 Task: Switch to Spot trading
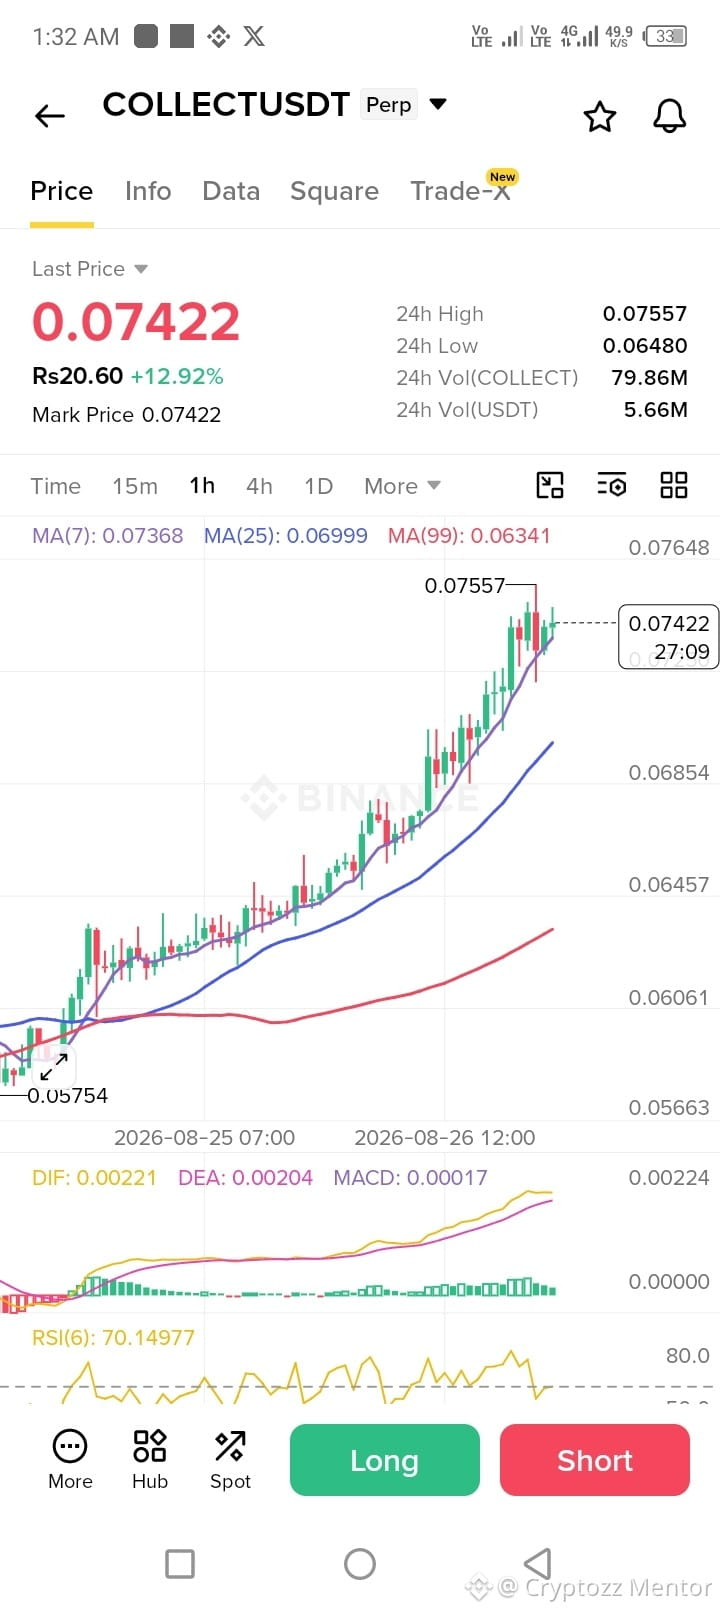[230, 1460]
